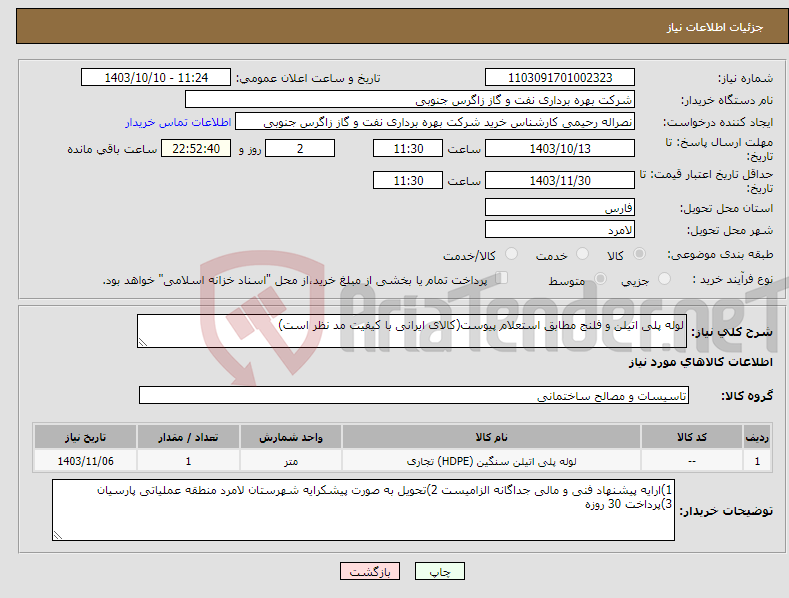Select the جزیی purchase type radio

coord(664,278)
